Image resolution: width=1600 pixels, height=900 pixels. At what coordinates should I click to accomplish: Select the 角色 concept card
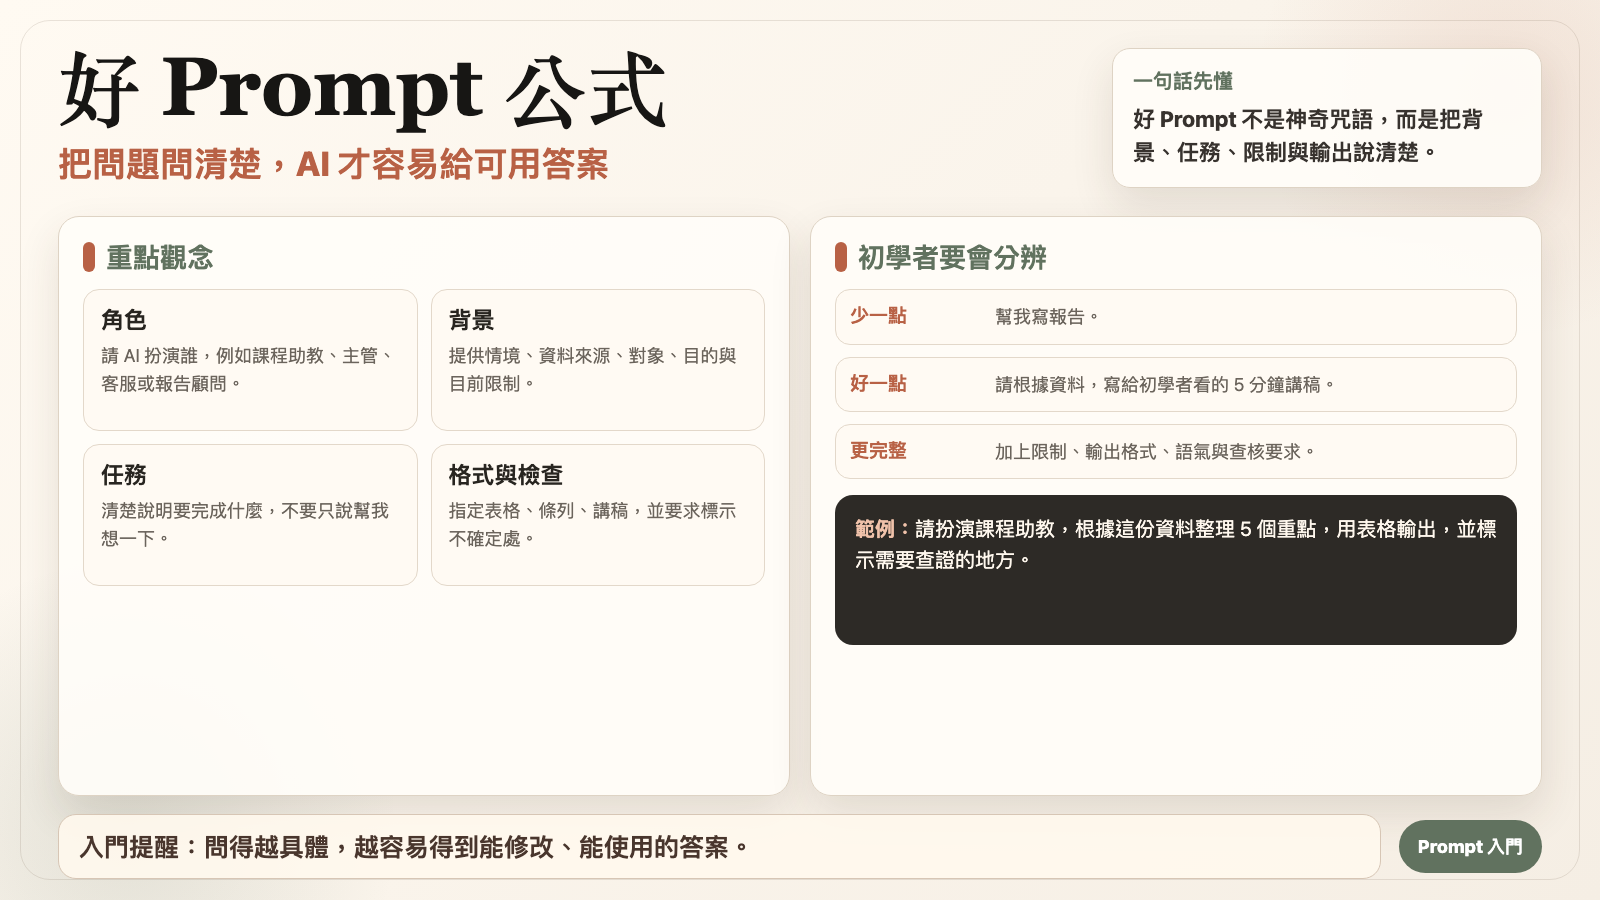click(x=250, y=360)
